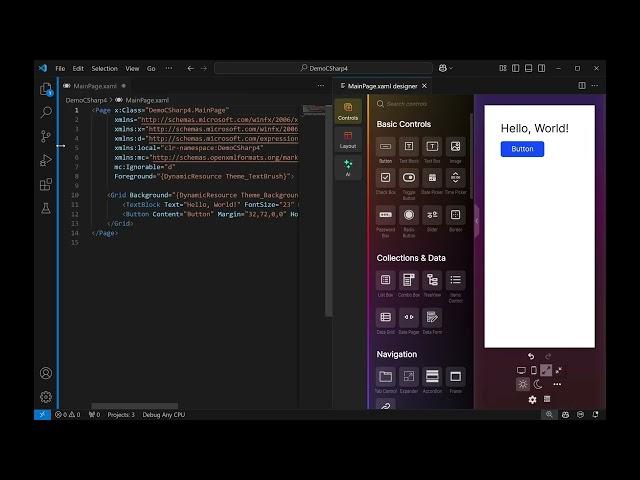Choose the TreeView control icon
The image size is (640, 480).
[432, 280]
